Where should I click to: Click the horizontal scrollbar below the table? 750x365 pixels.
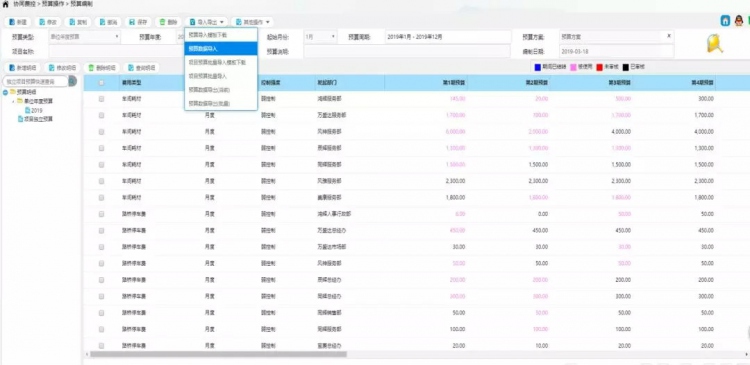click(x=218, y=354)
